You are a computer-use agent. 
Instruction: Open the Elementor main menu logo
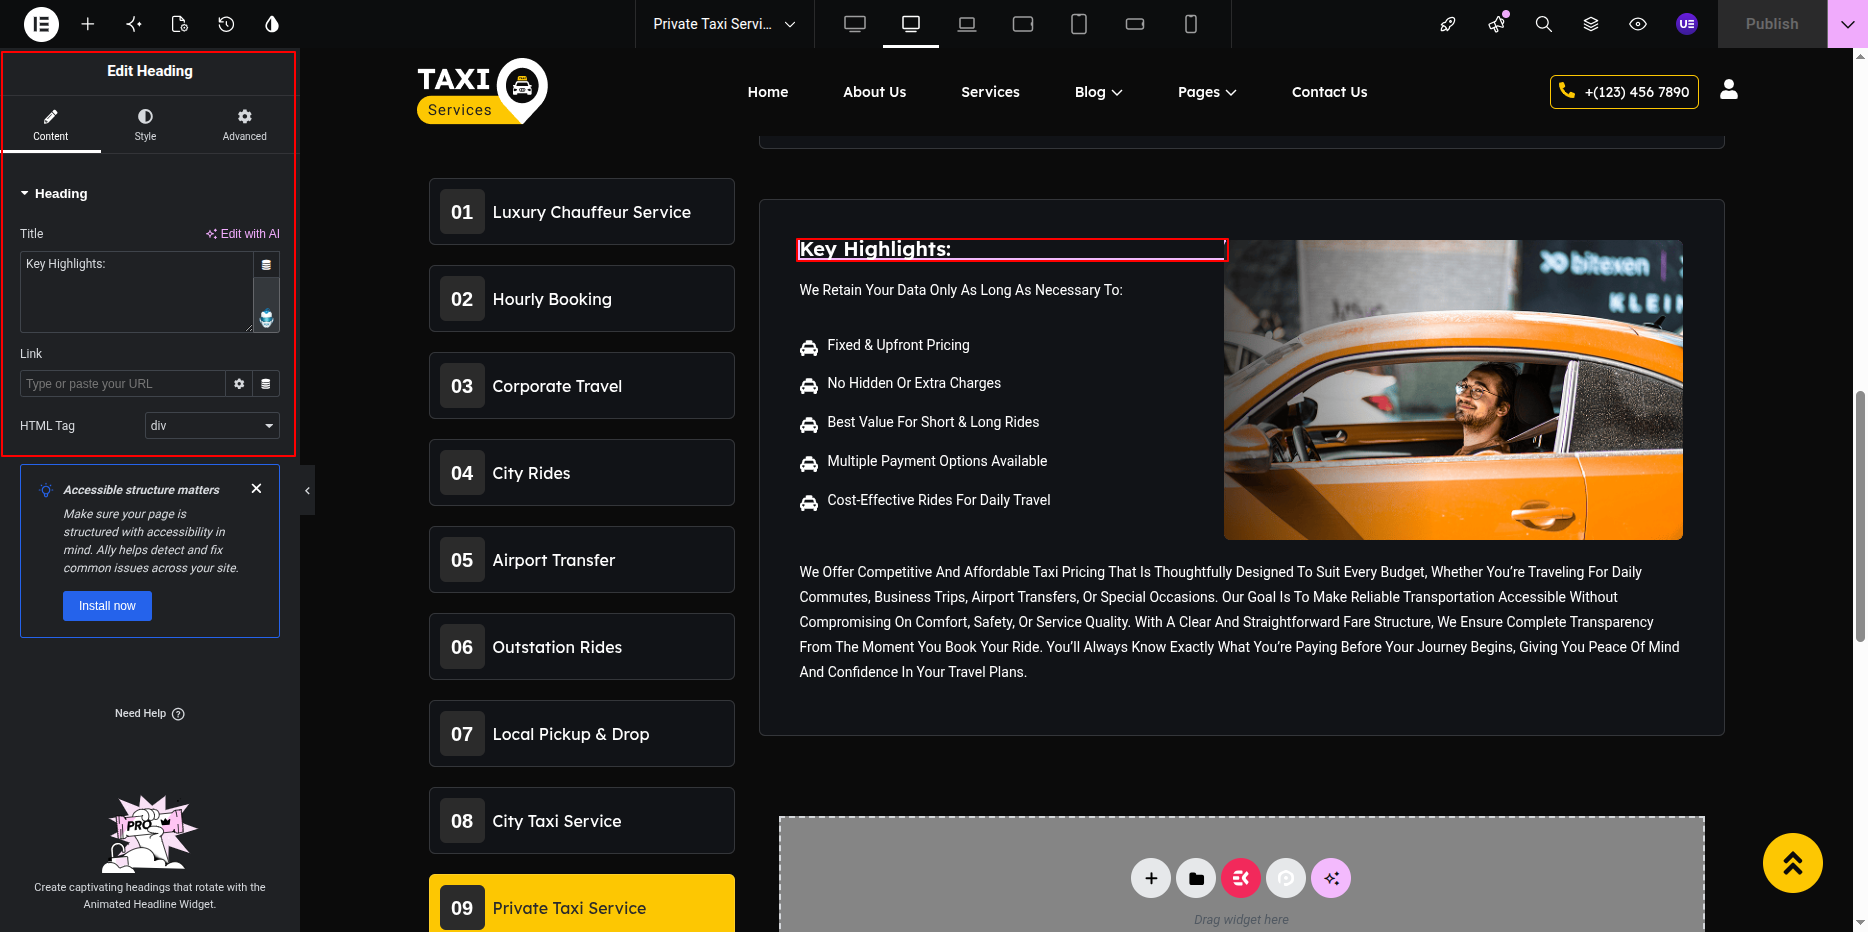pyautogui.click(x=41, y=24)
